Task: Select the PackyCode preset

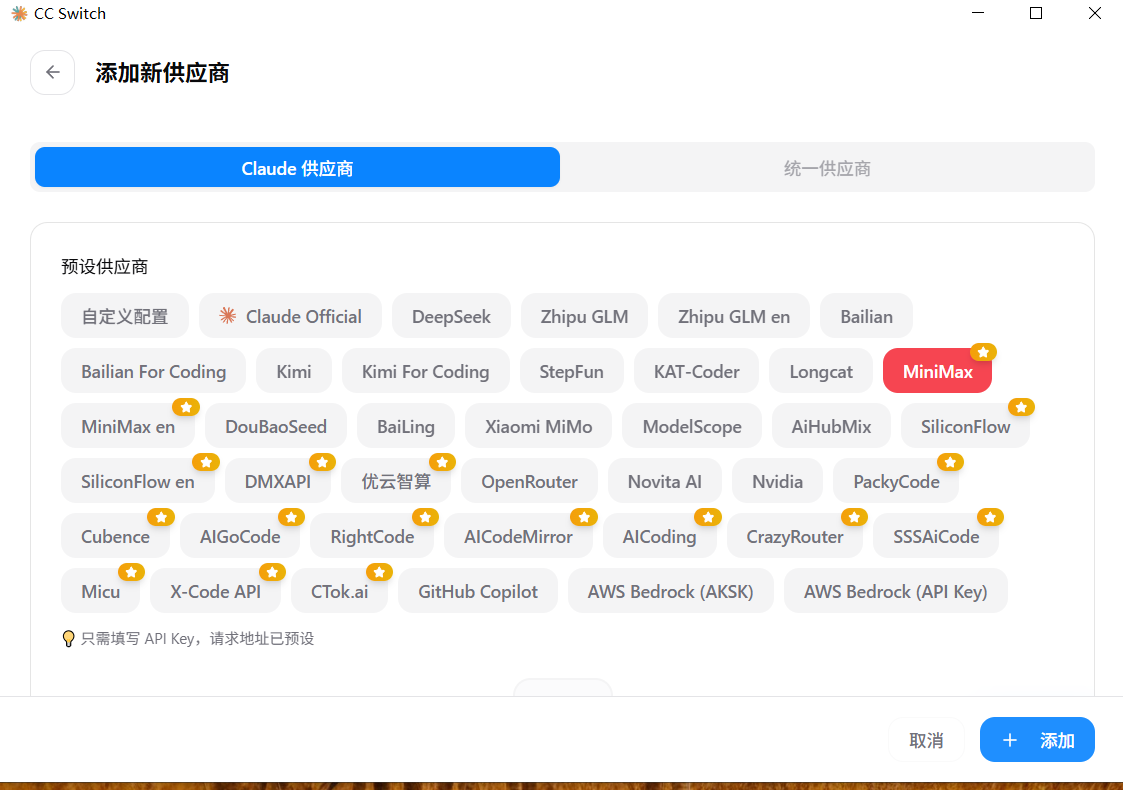Action: (896, 481)
